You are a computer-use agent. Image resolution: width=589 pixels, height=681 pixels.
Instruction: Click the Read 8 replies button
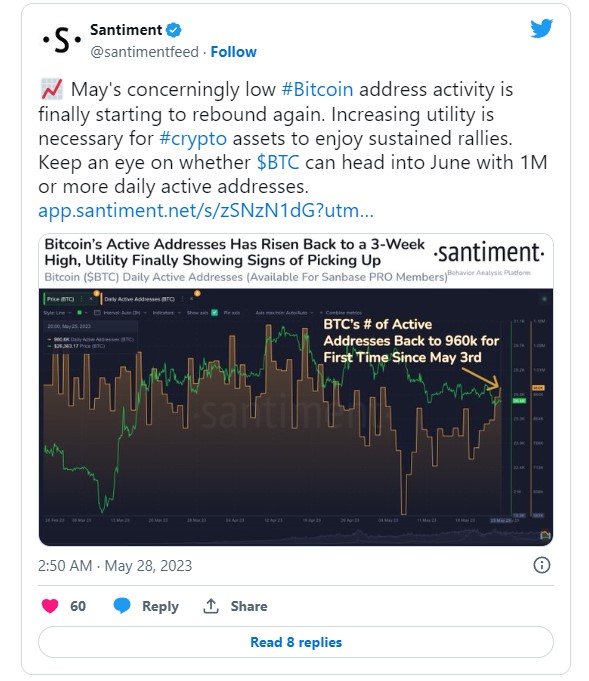click(x=296, y=642)
